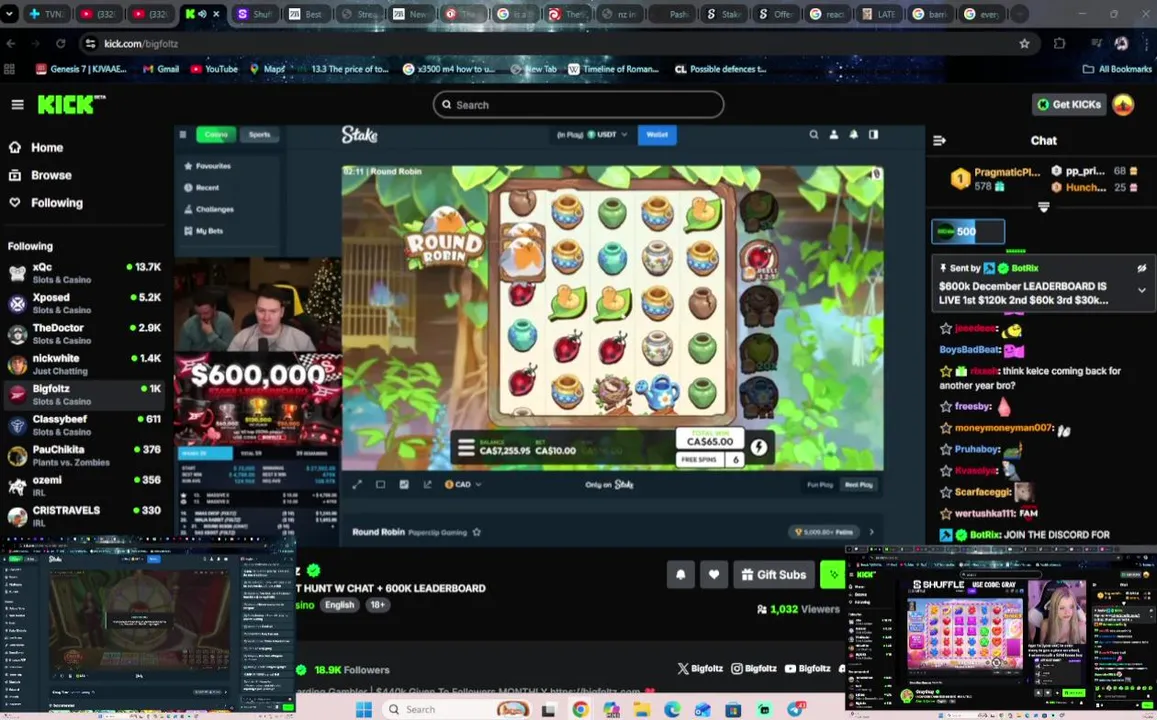This screenshot has width=1157, height=720.
Task: Open the Windows Start menu
Action: (364, 710)
